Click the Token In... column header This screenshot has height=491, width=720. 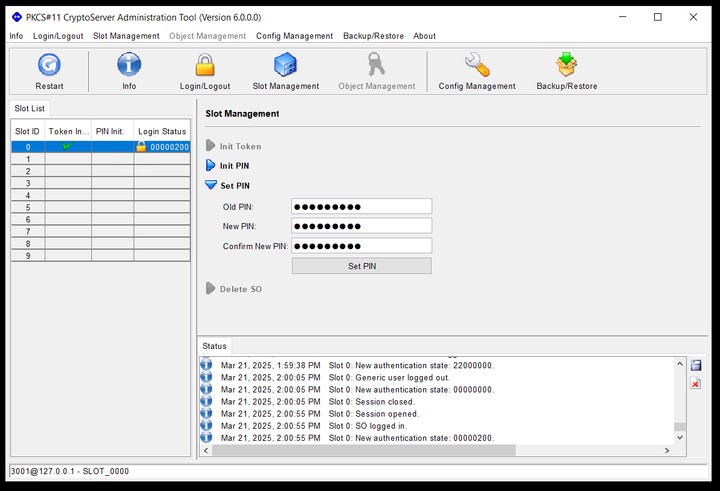pos(68,131)
